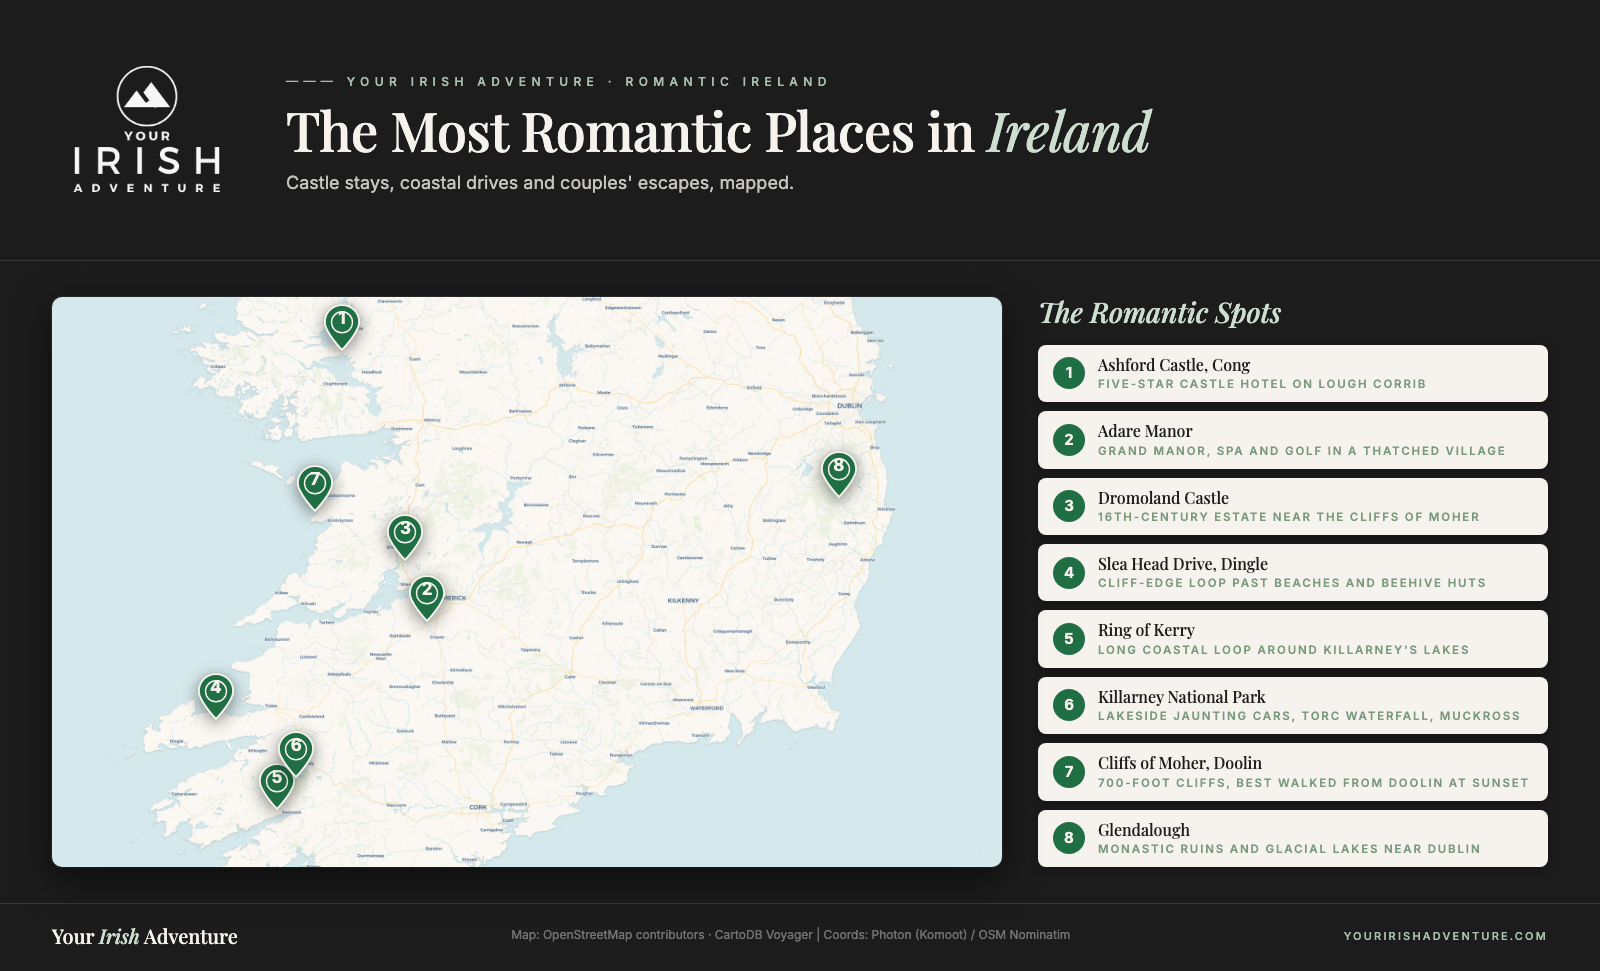Image resolution: width=1600 pixels, height=971 pixels.
Task: Click the WATERFORD label on the map
Action: pyautogui.click(x=706, y=708)
